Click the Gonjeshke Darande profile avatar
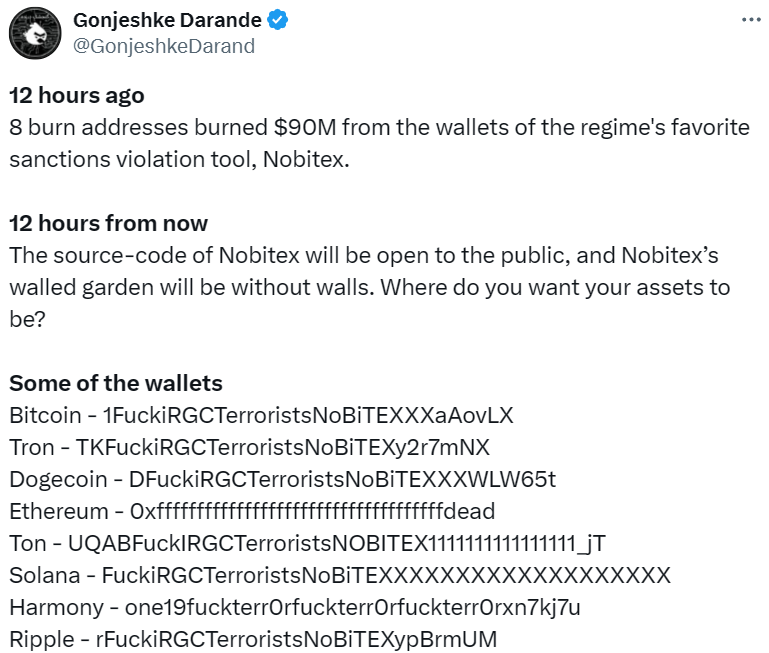 (34, 33)
